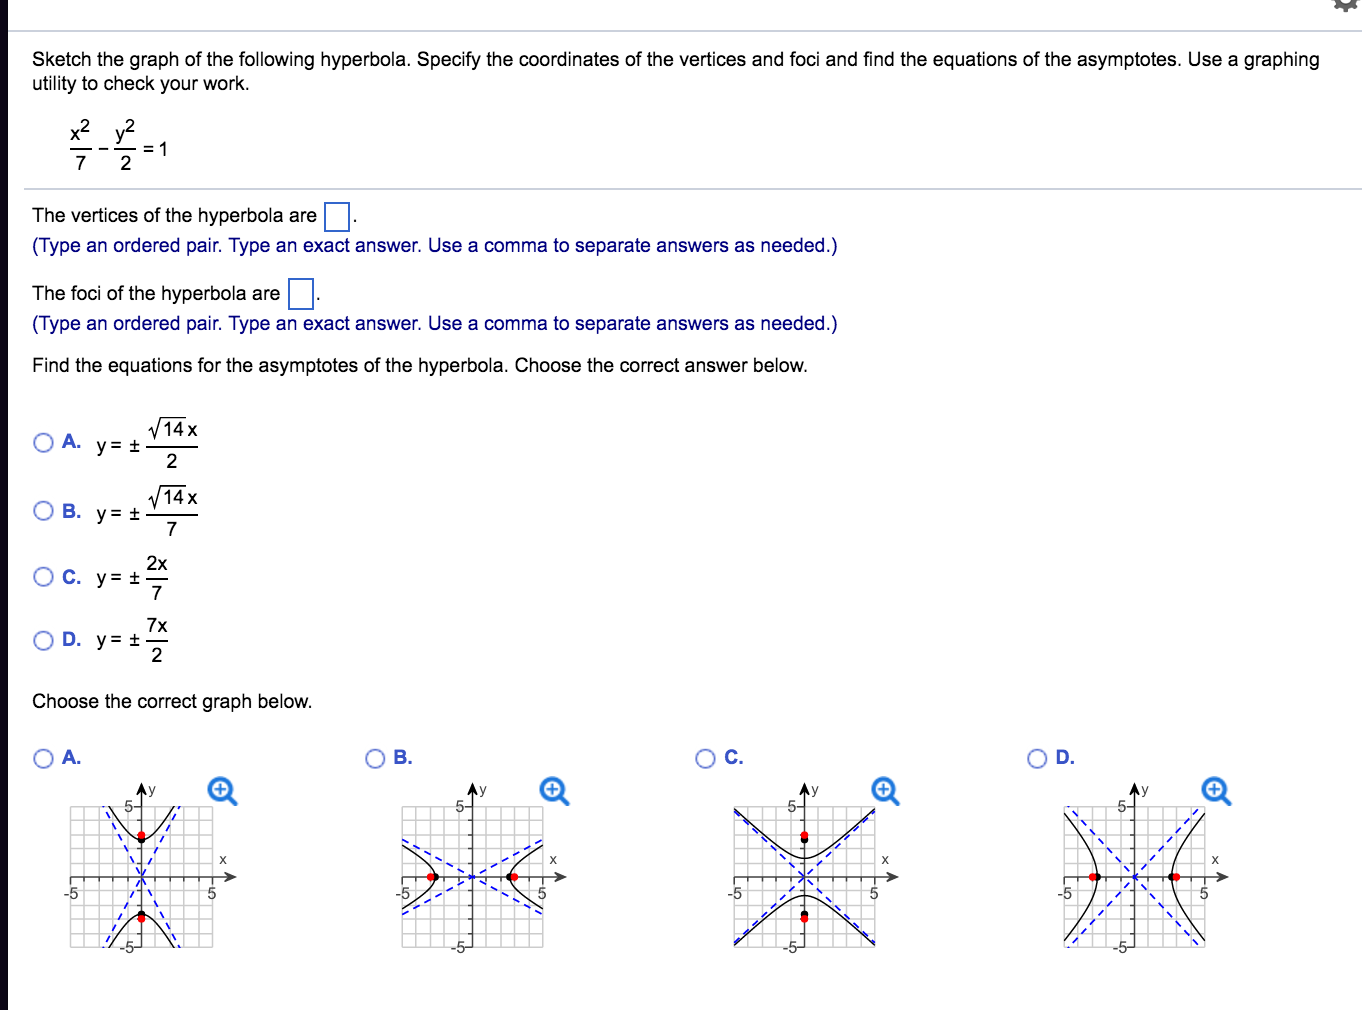Click the hyperbola thumbnail under option B

coord(471,876)
